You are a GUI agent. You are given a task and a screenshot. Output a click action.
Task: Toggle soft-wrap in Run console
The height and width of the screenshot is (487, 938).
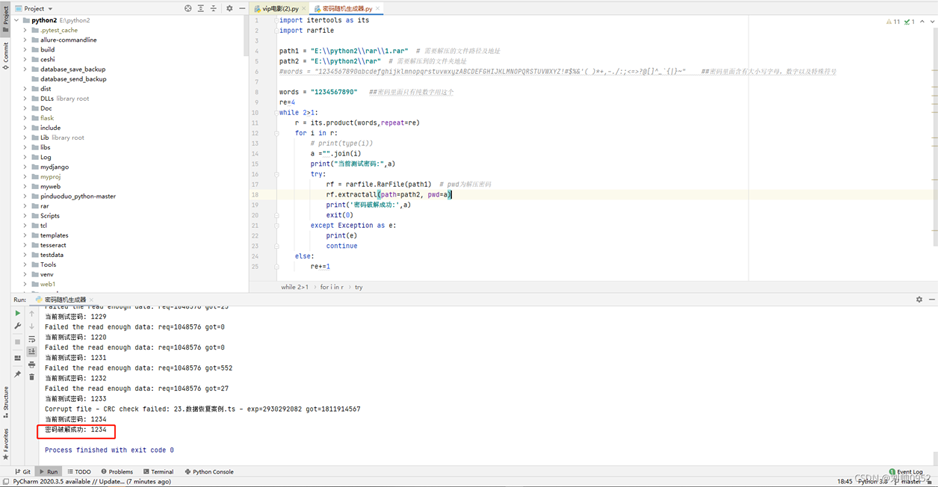coord(32,339)
